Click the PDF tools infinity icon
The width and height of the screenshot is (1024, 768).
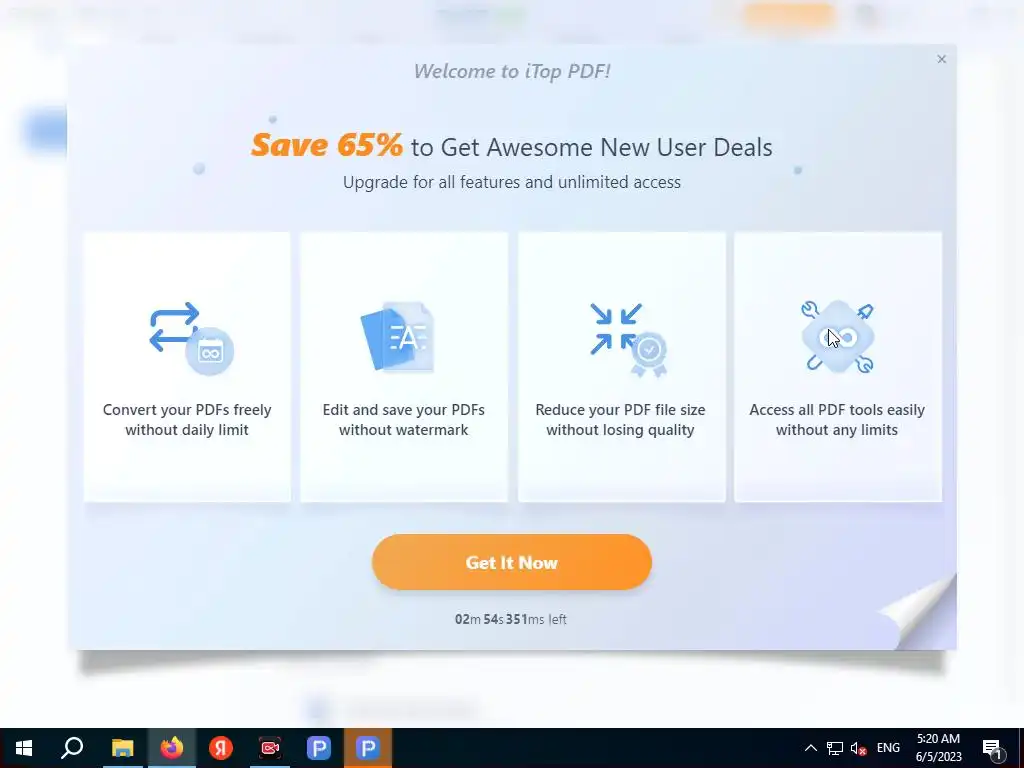[x=838, y=337]
